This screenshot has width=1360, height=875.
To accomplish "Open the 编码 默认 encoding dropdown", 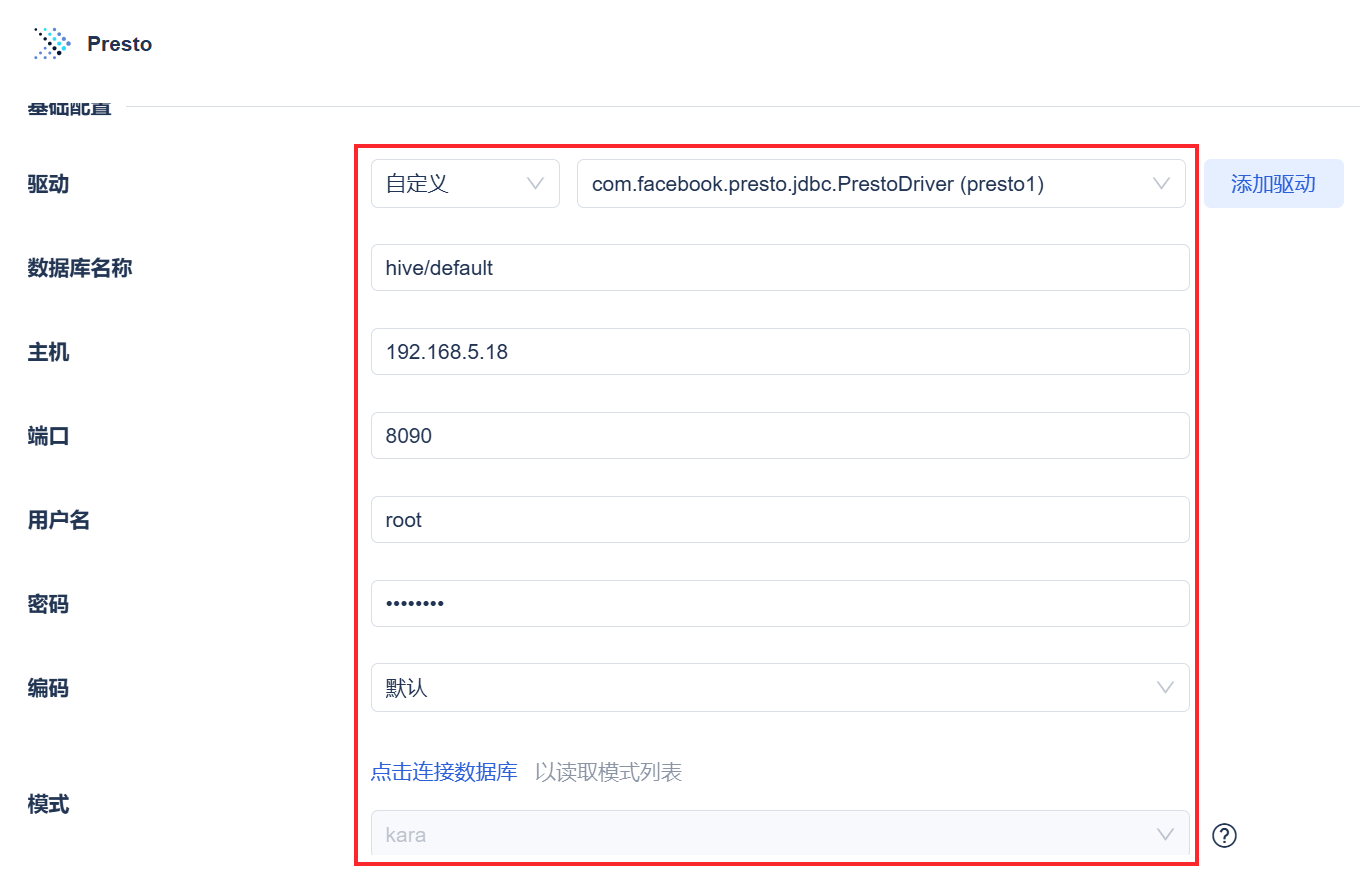I will [780, 688].
